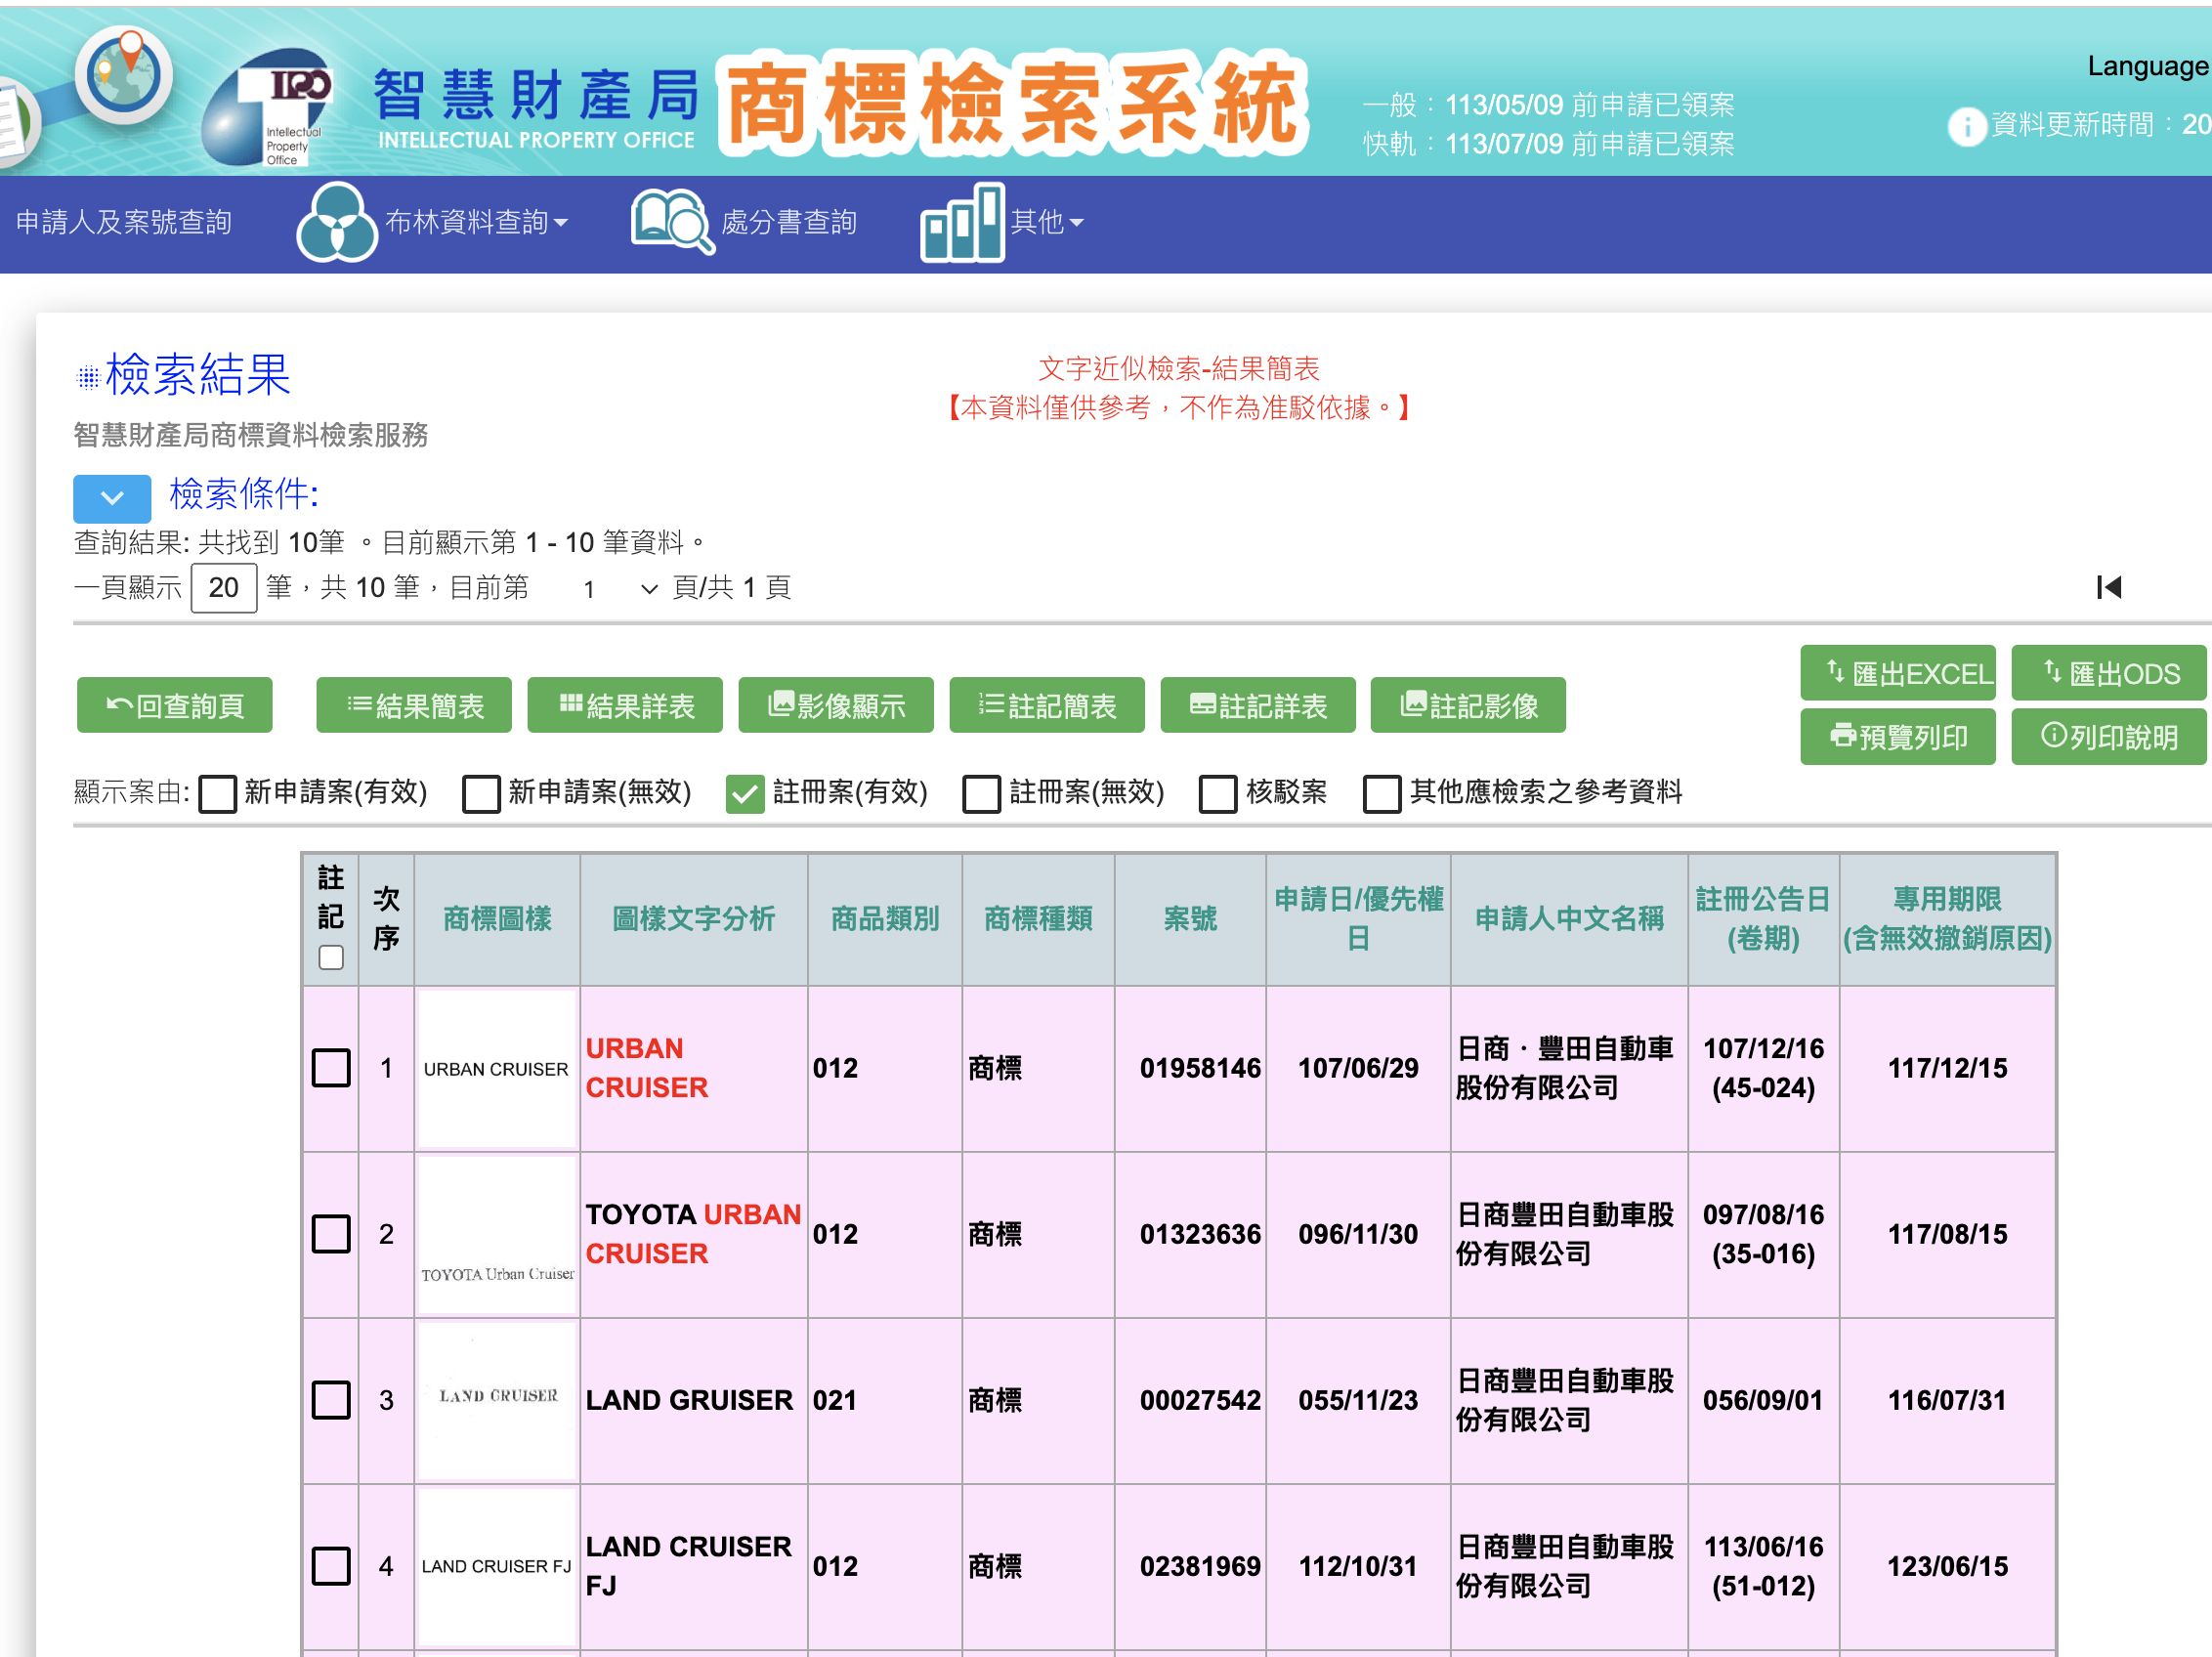This screenshot has width=2212, height=1657.
Task: Go to 處分書查詢 page
Action: coord(788,222)
